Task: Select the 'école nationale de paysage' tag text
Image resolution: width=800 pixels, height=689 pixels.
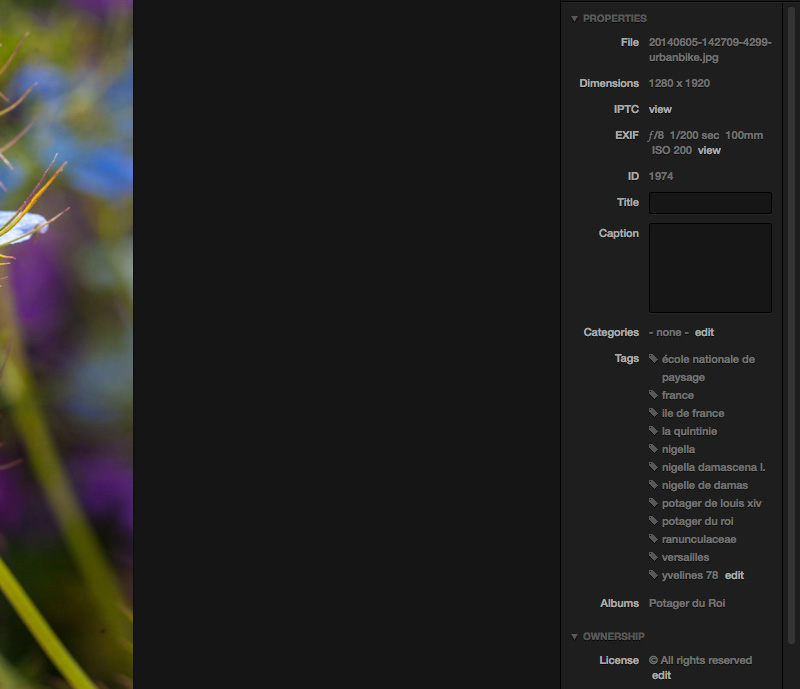Action: tap(708, 368)
